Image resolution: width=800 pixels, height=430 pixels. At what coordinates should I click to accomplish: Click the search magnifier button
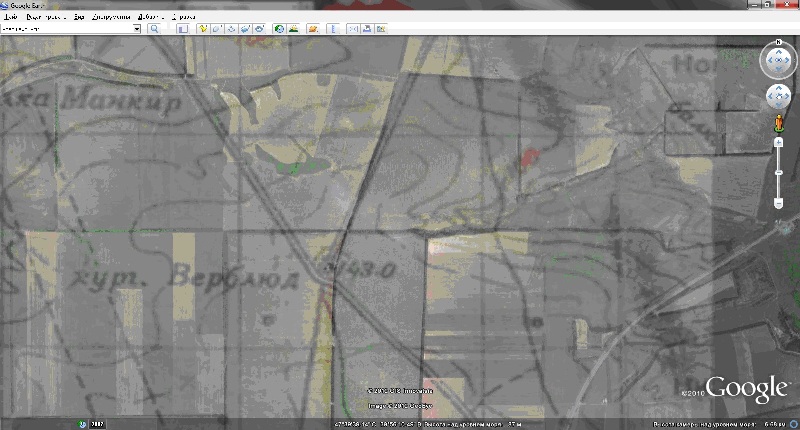(x=155, y=29)
